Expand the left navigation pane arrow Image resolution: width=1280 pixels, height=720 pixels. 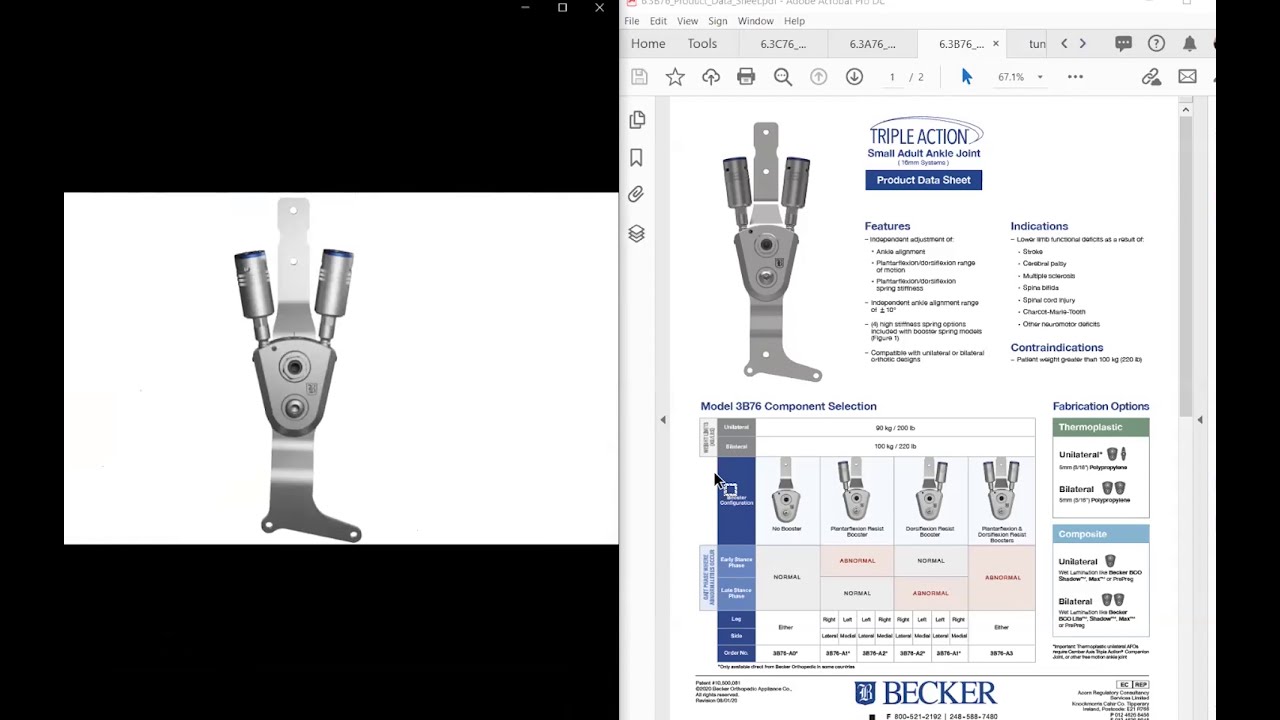(x=662, y=420)
